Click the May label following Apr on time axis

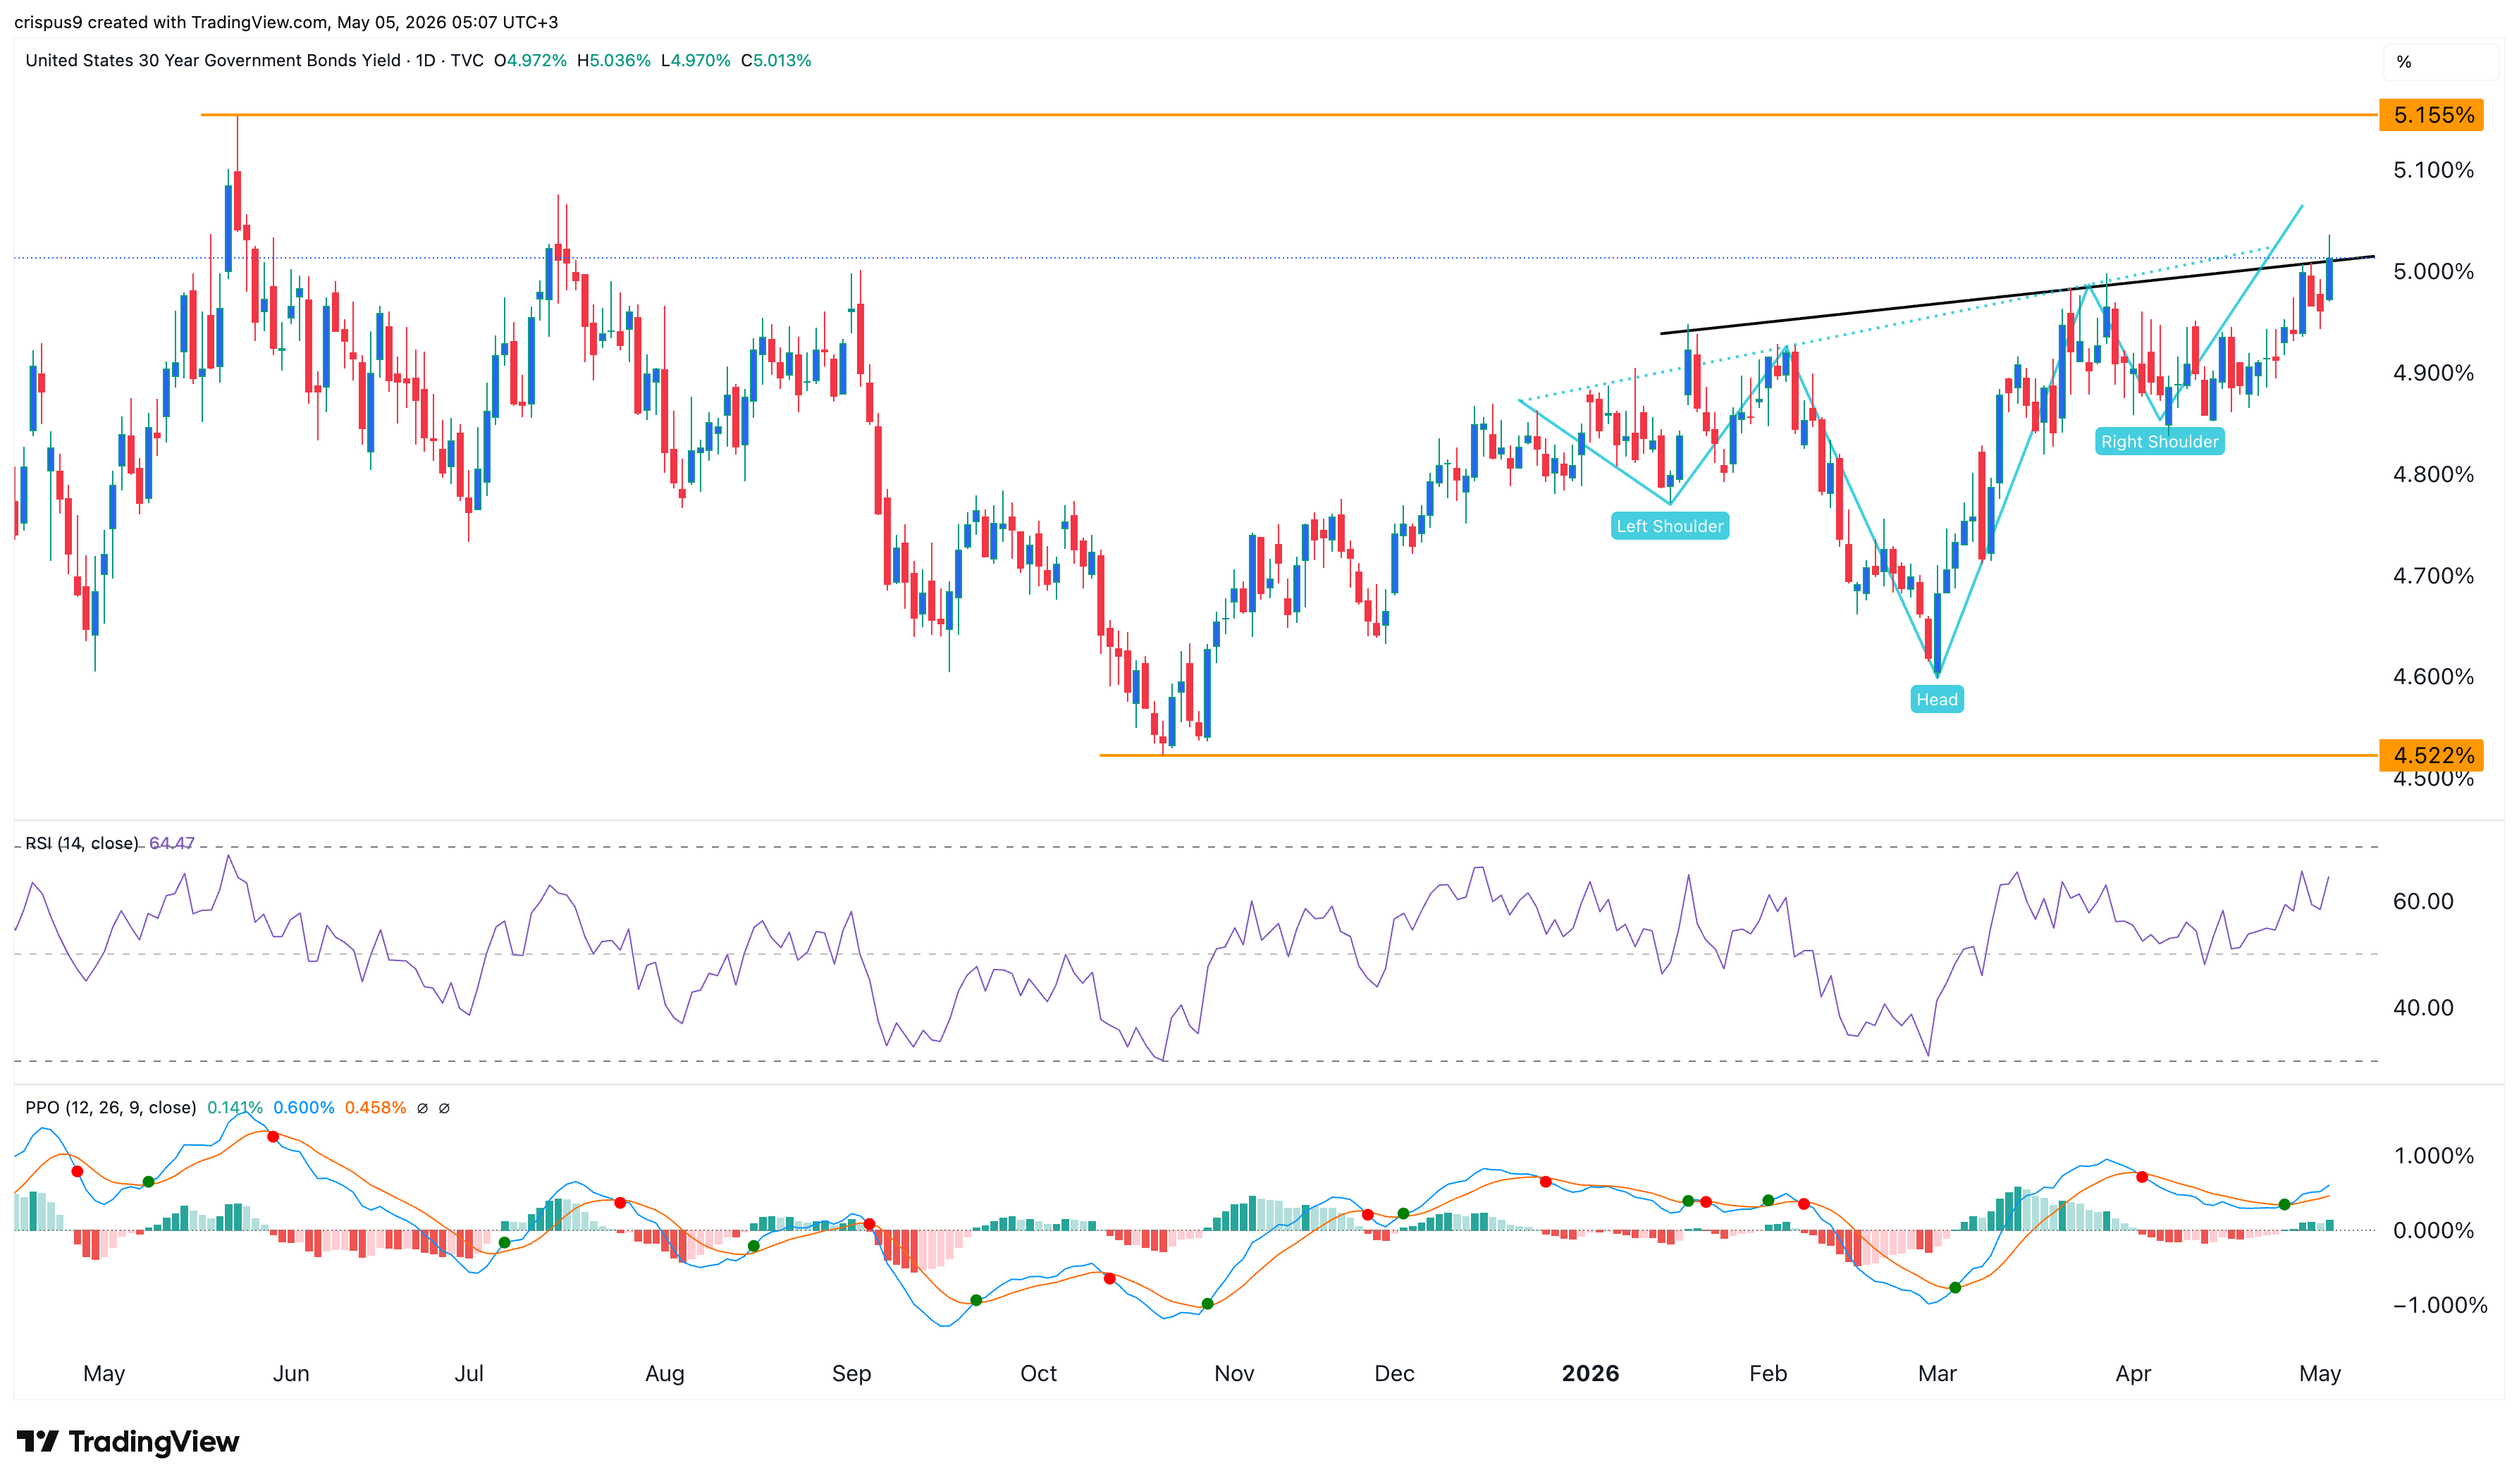pyautogui.click(x=2319, y=1373)
